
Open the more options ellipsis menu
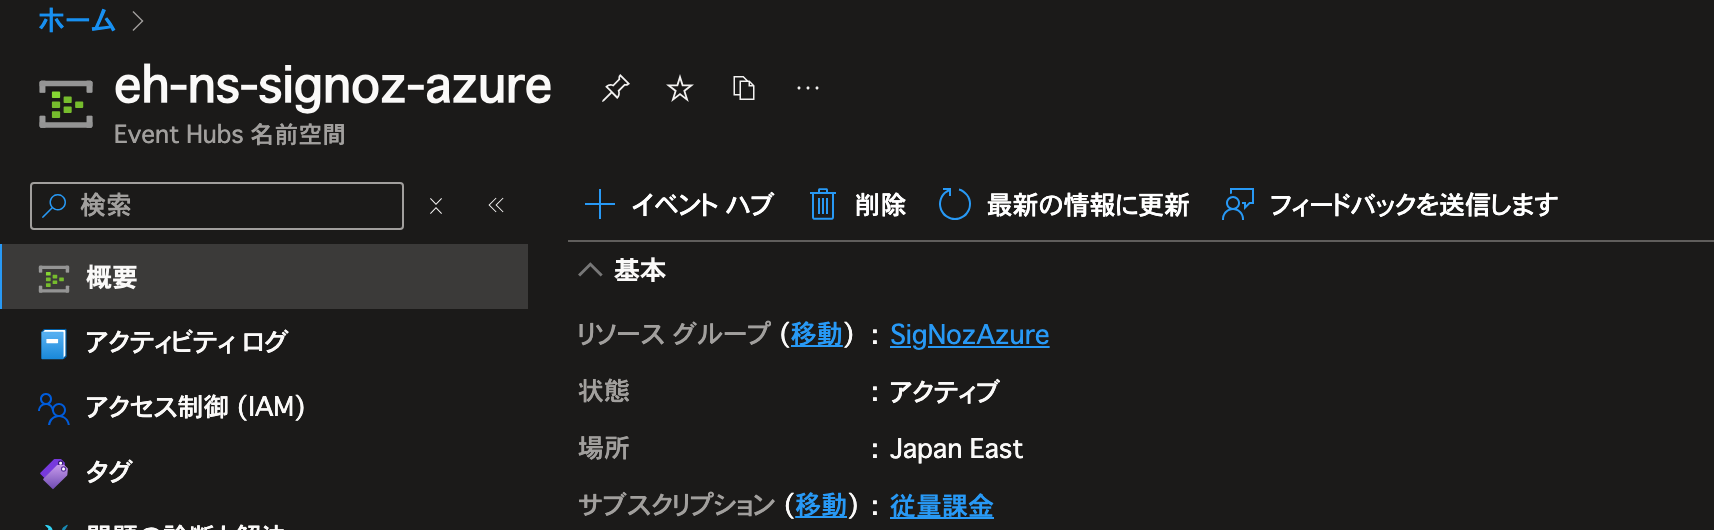(808, 89)
